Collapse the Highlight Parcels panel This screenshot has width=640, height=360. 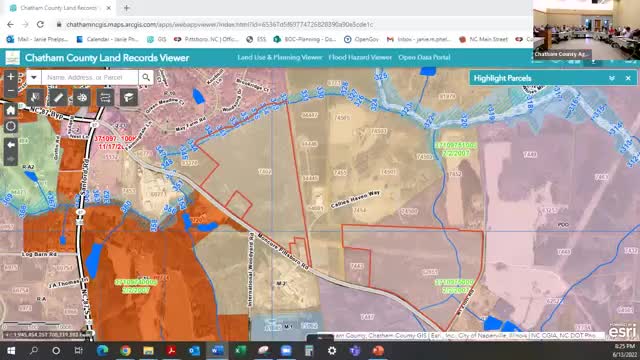(x=611, y=78)
